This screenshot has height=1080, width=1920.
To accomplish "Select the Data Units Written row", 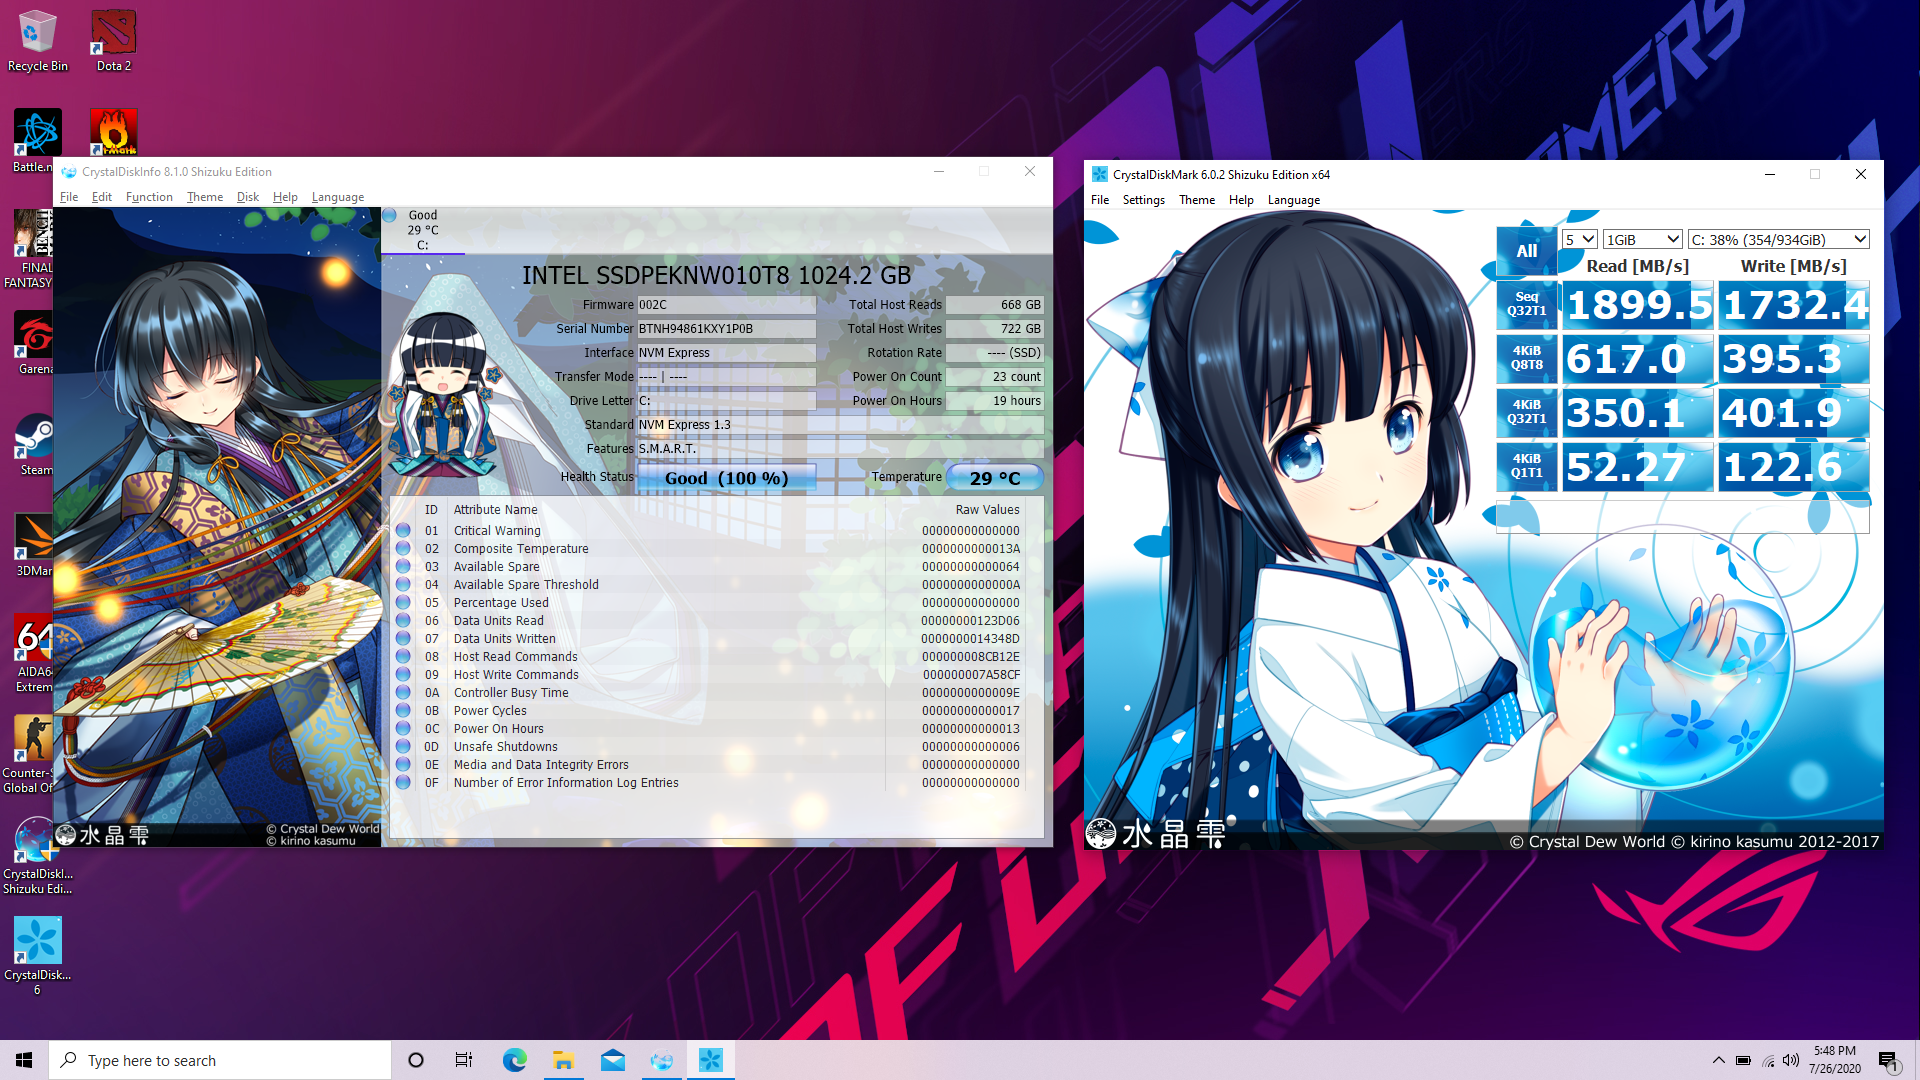I will click(x=709, y=639).
